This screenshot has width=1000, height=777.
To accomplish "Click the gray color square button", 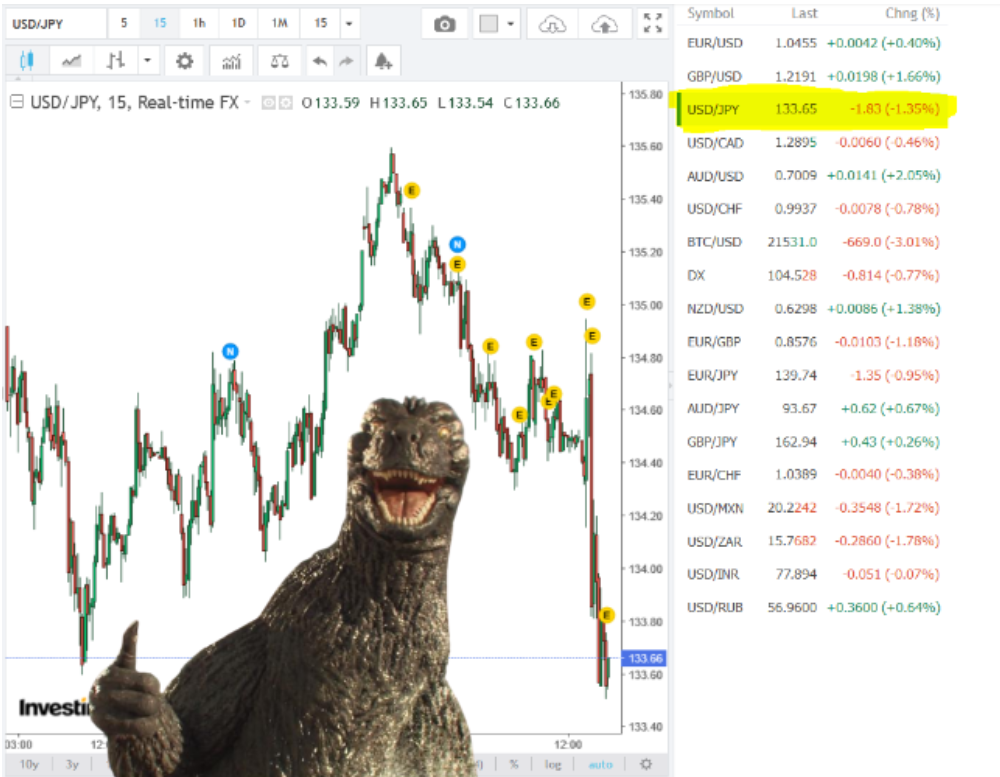I will (x=489, y=24).
